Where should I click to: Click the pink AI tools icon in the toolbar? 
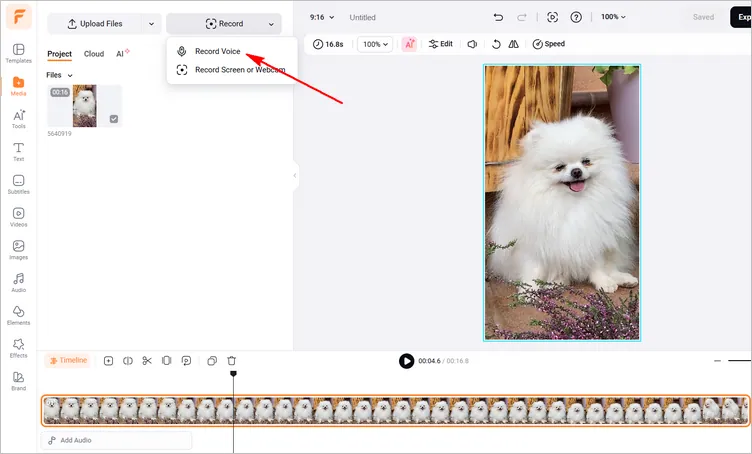[x=409, y=44]
